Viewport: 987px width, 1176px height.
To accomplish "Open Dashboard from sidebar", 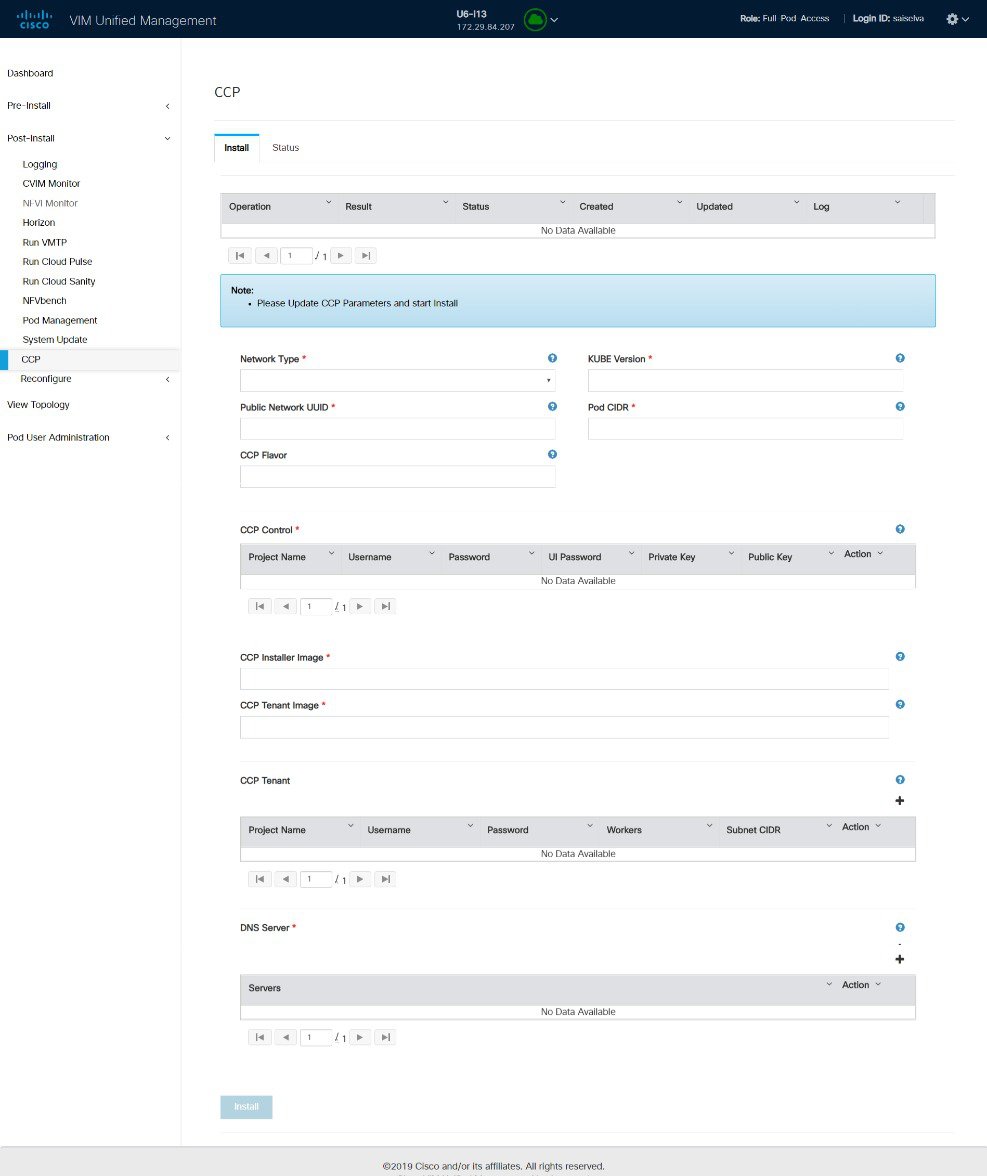I will pyautogui.click(x=30, y=74).
